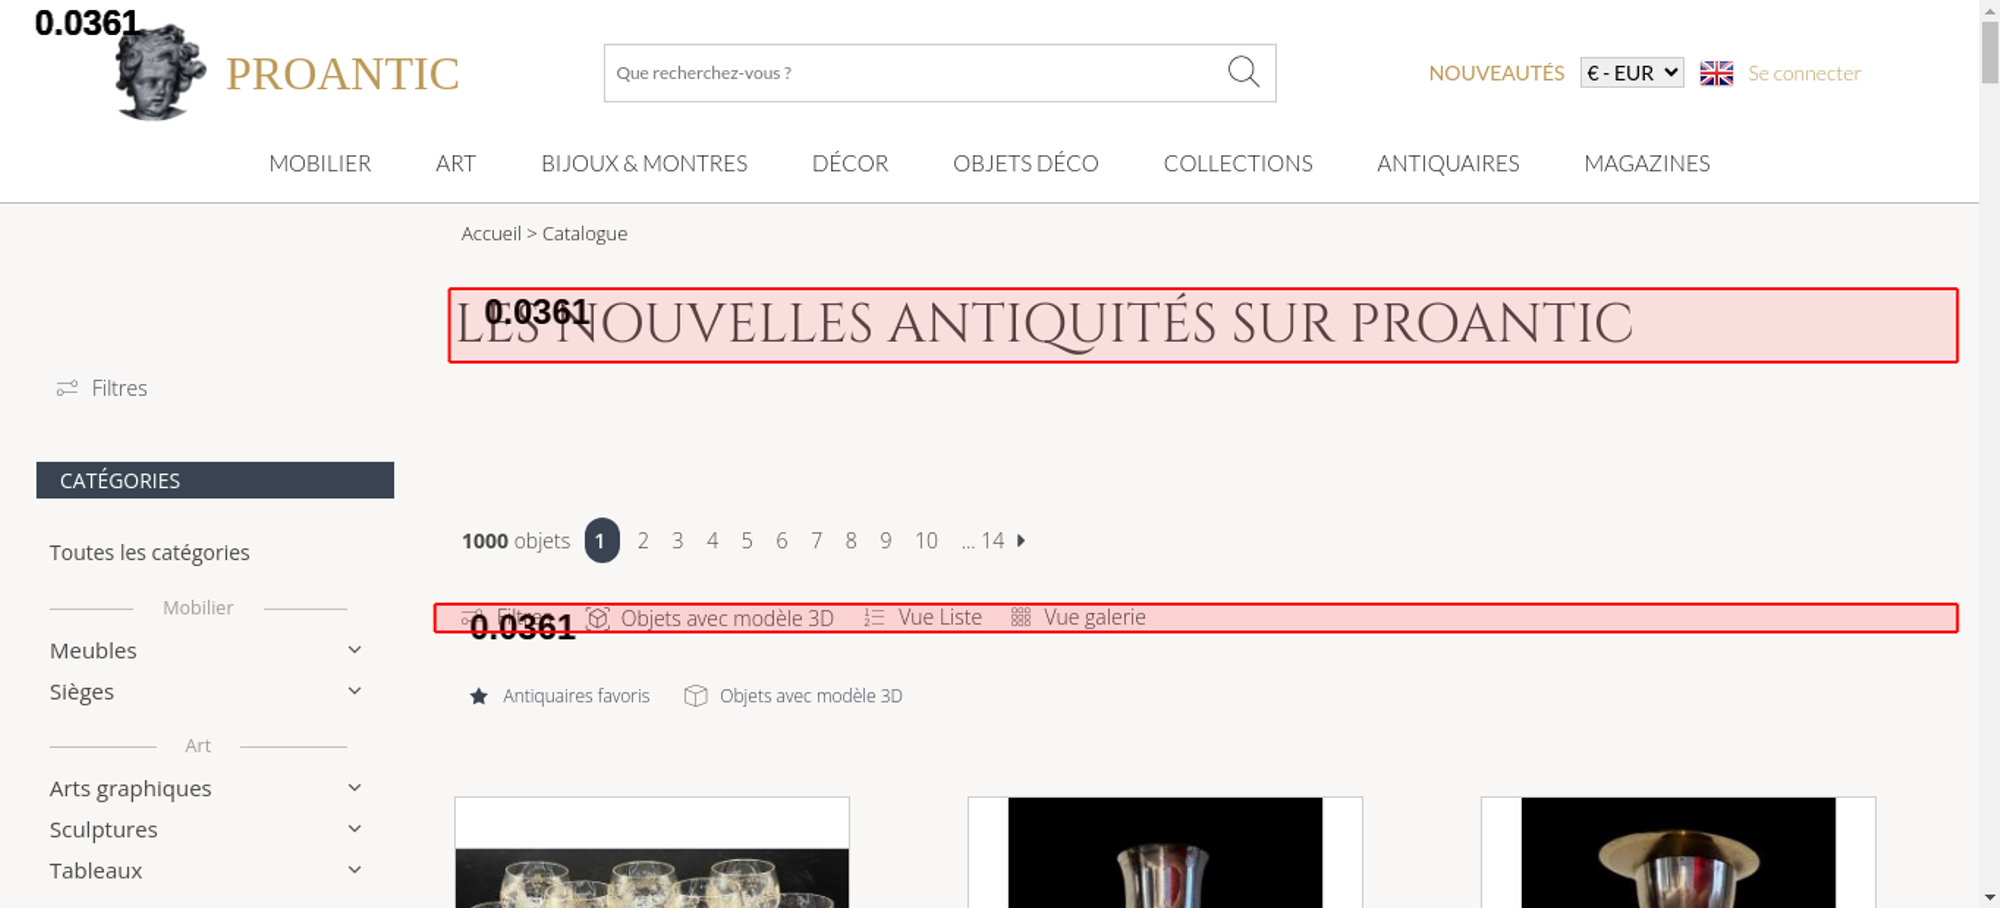Click Se connecter to log in
The width and height of the screenshot is (2000, 908).
click(x=1804, y=73)
